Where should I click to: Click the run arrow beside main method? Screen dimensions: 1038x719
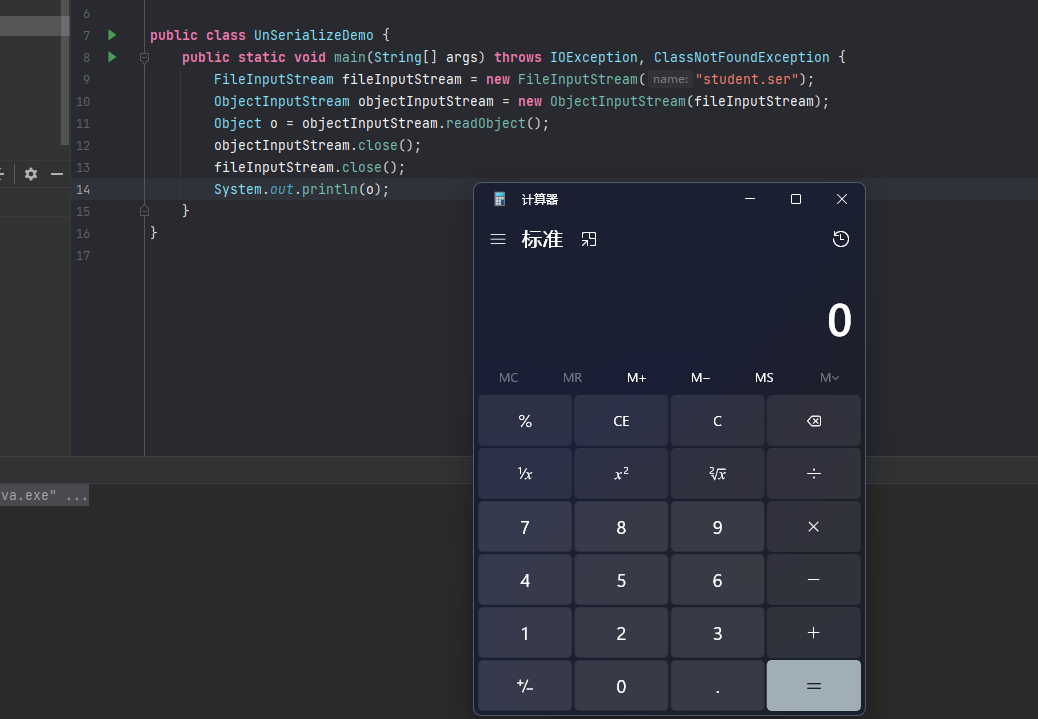click(x=112, y=57)
